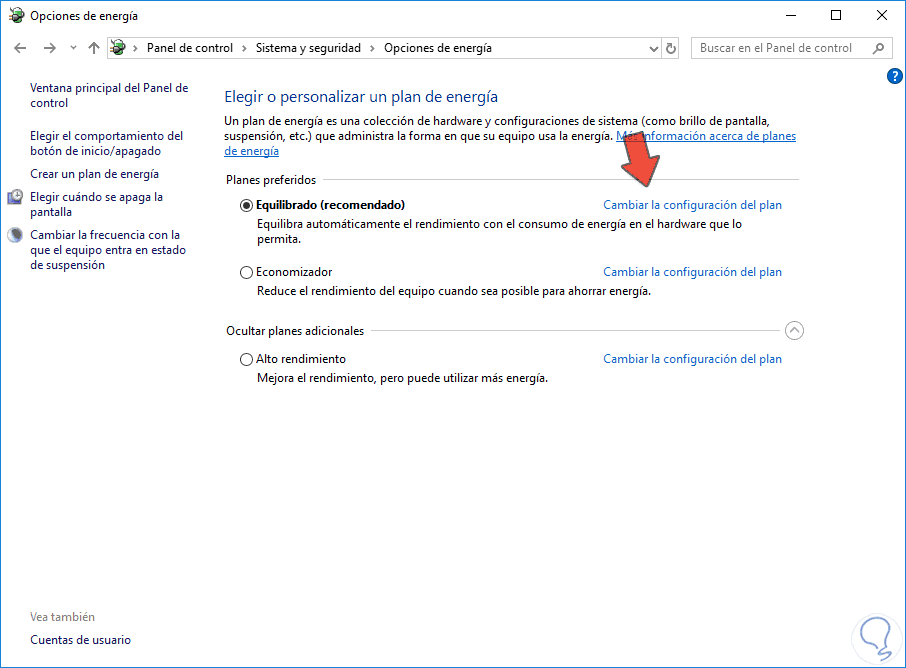The image size is (906, 668).
Task: Collapse Ocultar planes adicionales with round chevron
Action: [794, 331]
